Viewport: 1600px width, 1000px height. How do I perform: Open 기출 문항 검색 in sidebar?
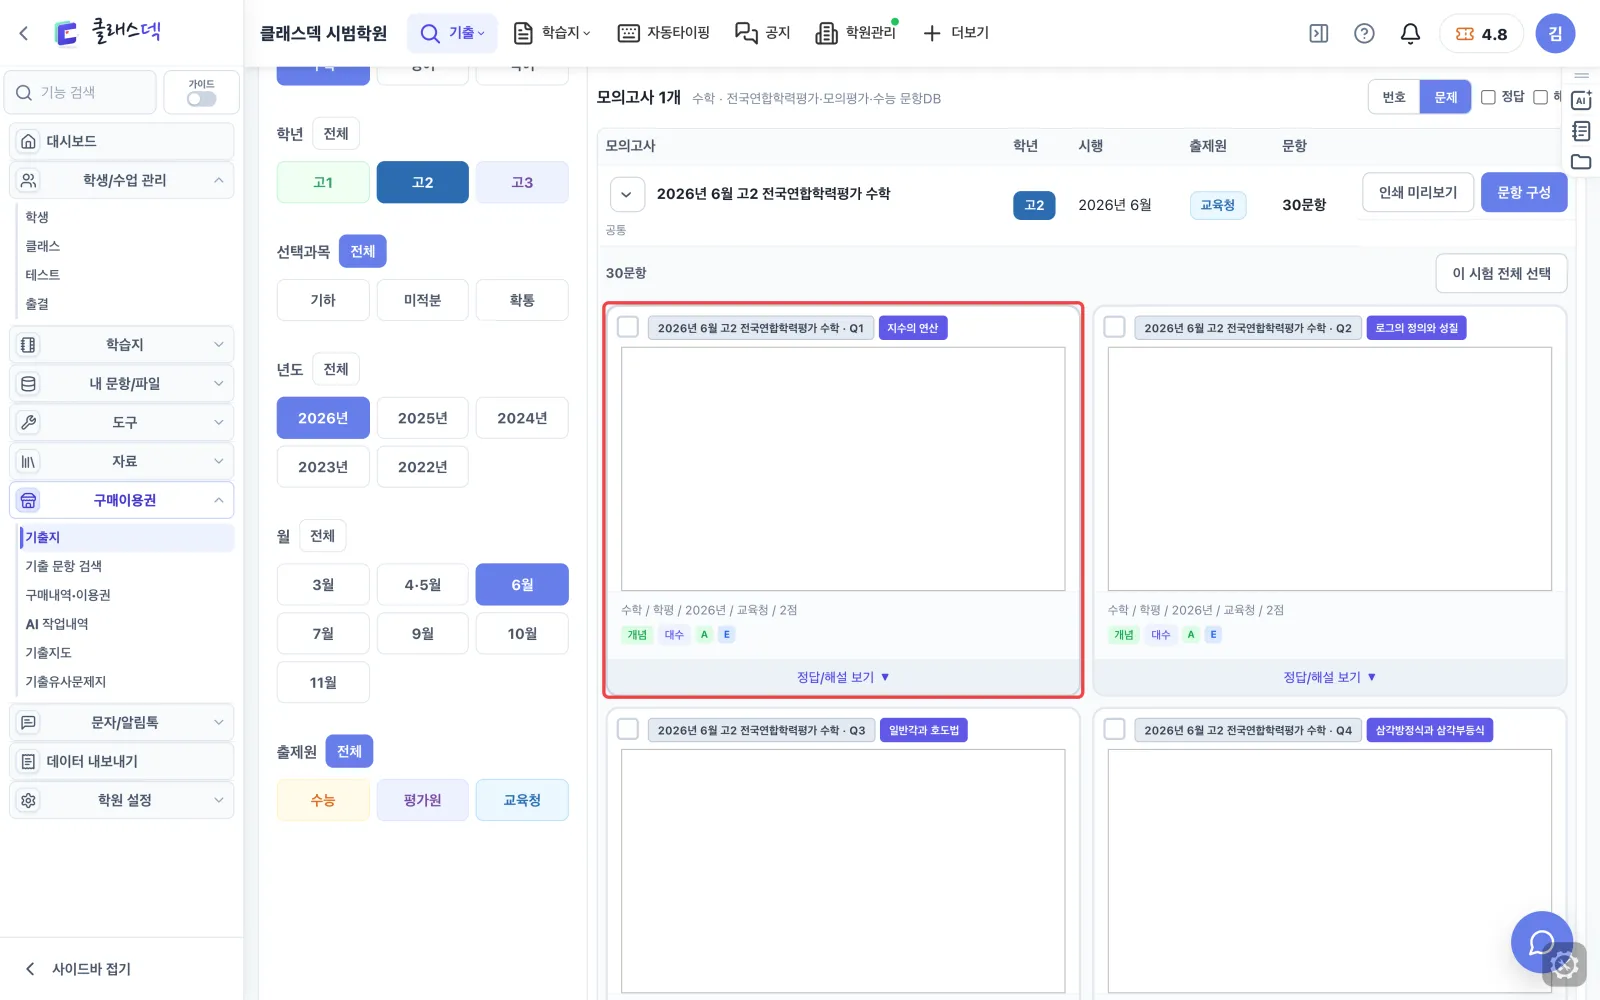[x=64, y=566]
